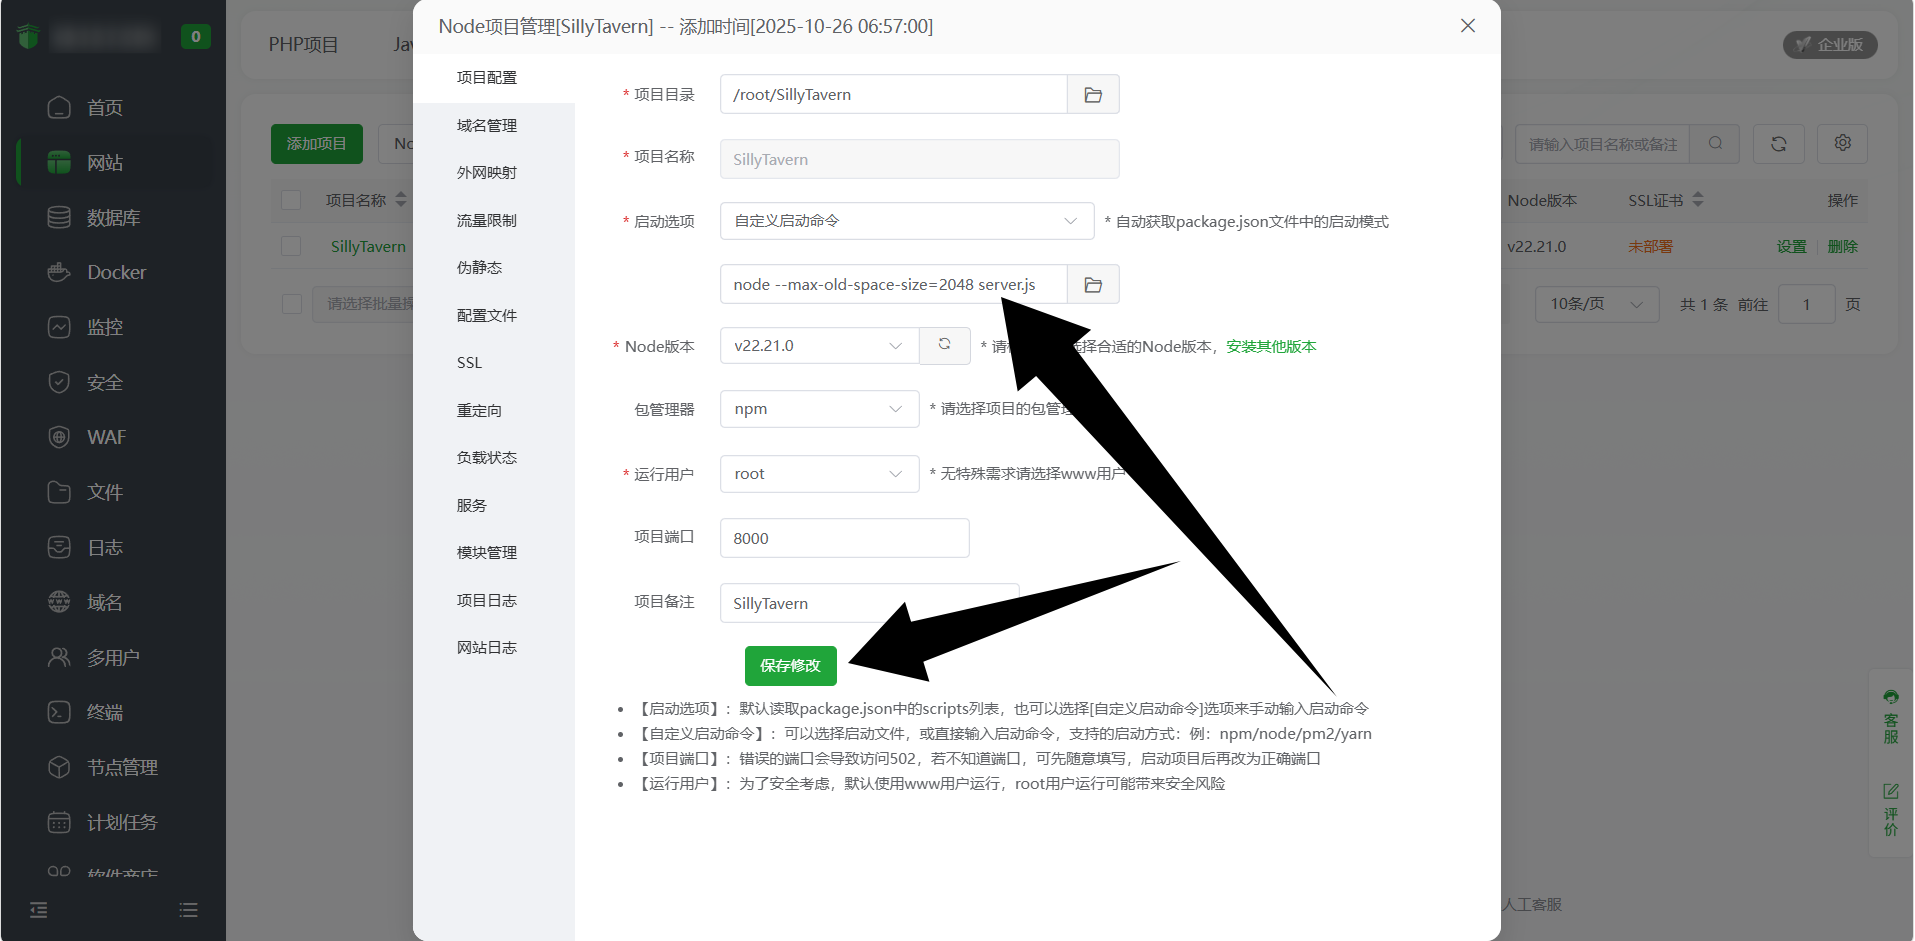Check the SillyTavern row checkbox
1915x941 pixels.
click(292, 246)
